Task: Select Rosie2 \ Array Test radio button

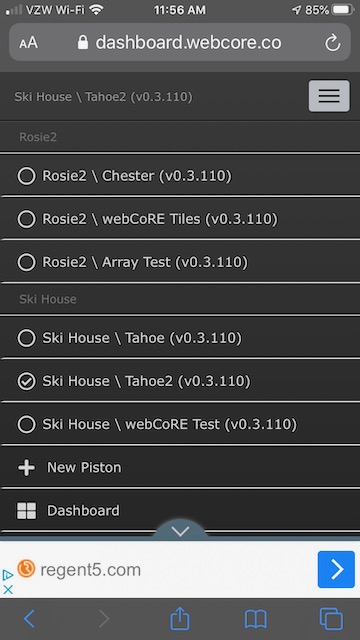Action: click(x=27, y=262)
